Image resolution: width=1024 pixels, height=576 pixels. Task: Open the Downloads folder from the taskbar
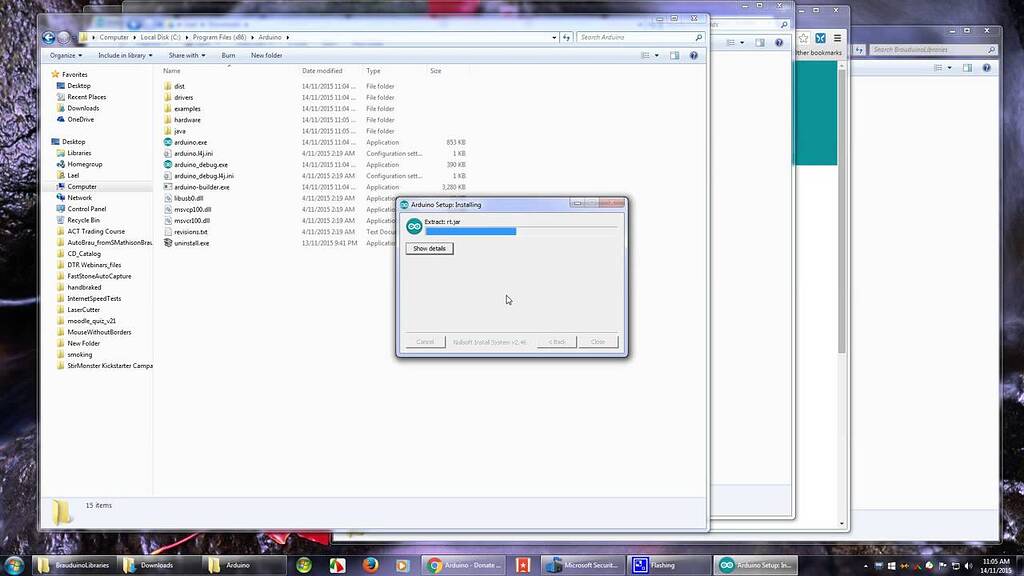click(155, 565)
